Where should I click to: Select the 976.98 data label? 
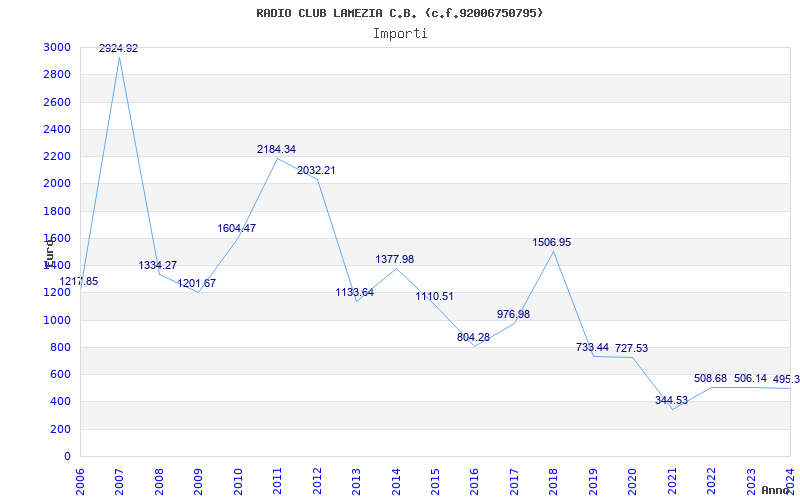tap(513, 314)
